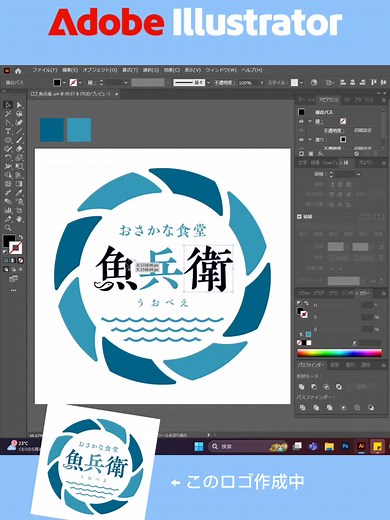Viewport: 390px width, 520px height.
Task: Add new effect via the fx button
Action: point(320,154)
